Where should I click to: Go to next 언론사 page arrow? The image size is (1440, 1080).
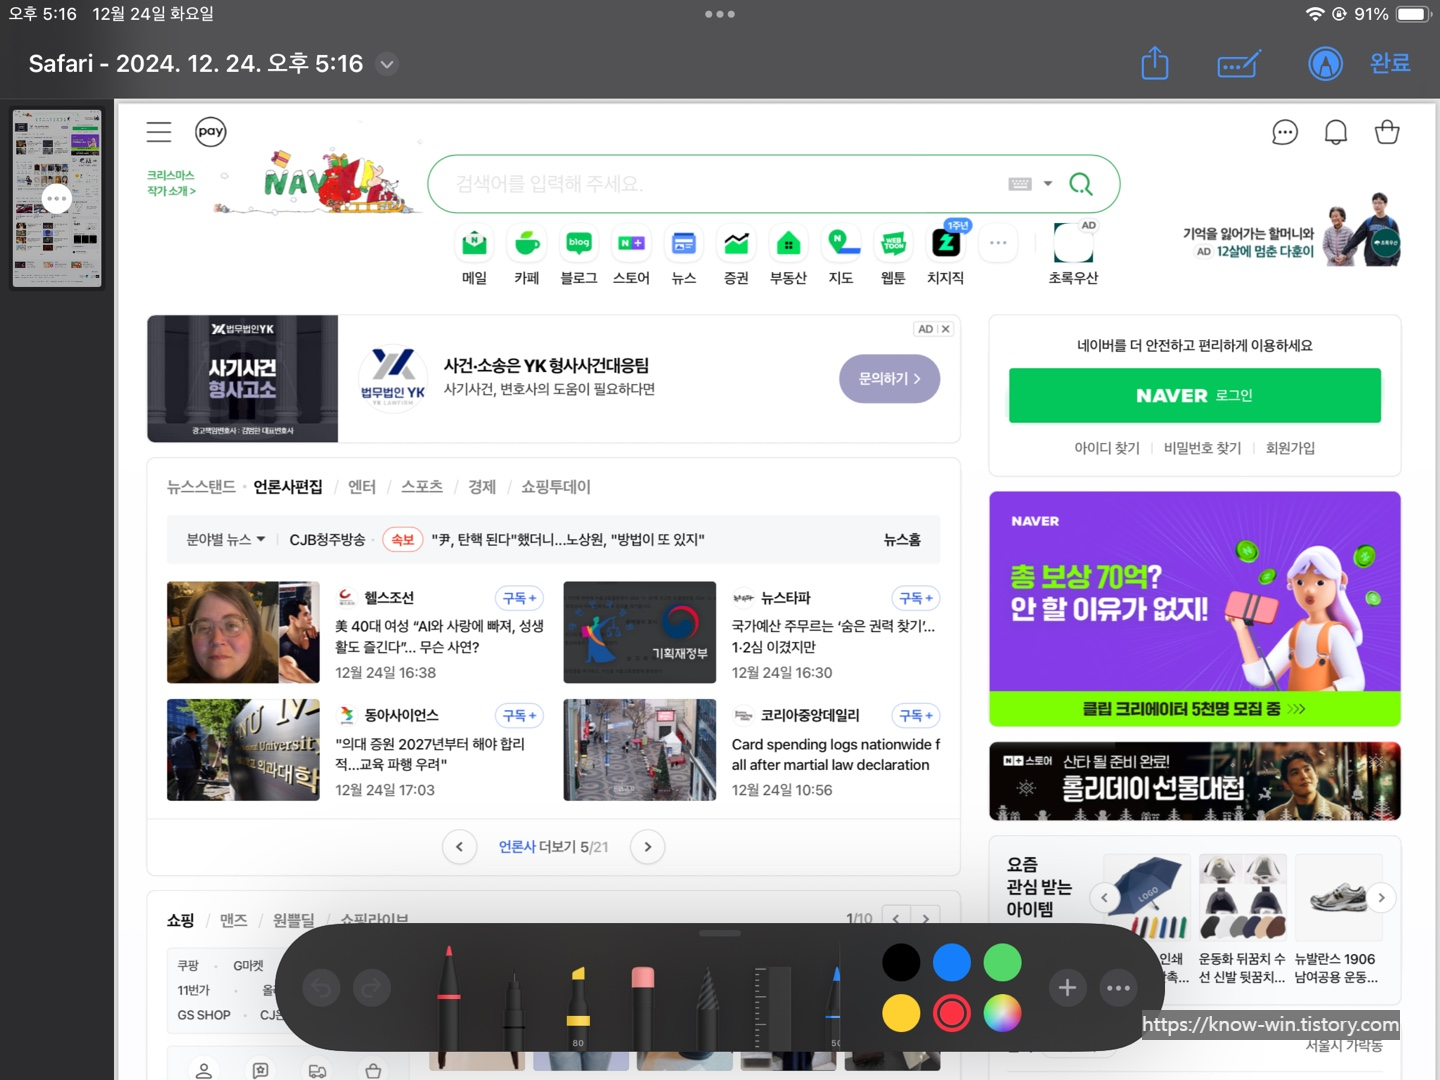[x=648, y=847]
